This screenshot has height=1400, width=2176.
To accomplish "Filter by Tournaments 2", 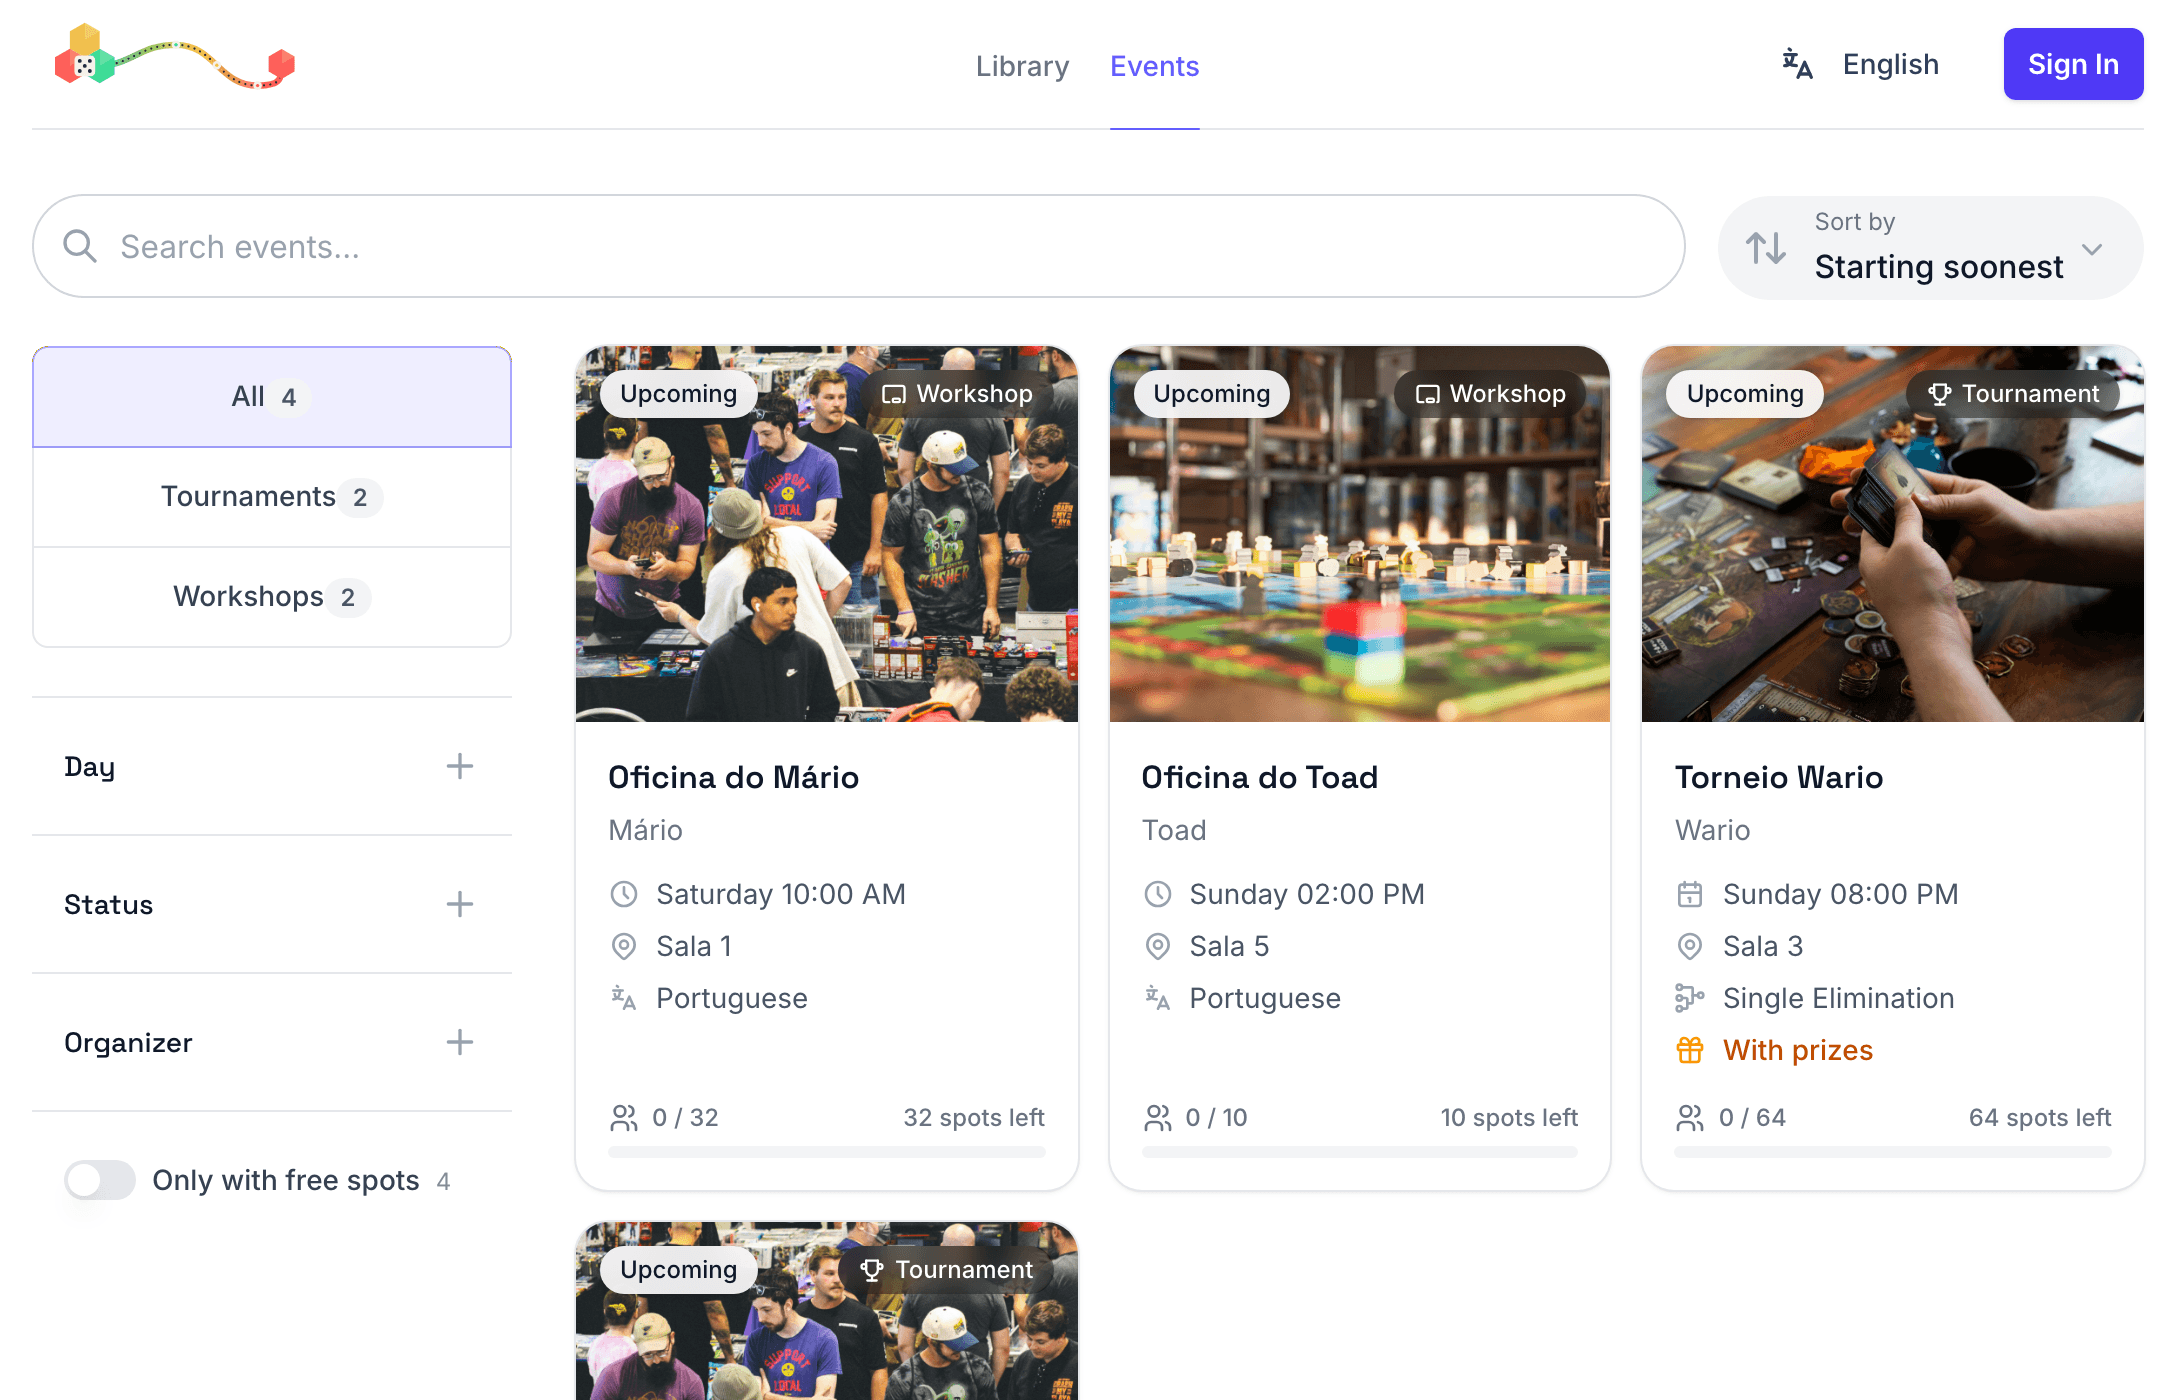I will click(272, 497).
